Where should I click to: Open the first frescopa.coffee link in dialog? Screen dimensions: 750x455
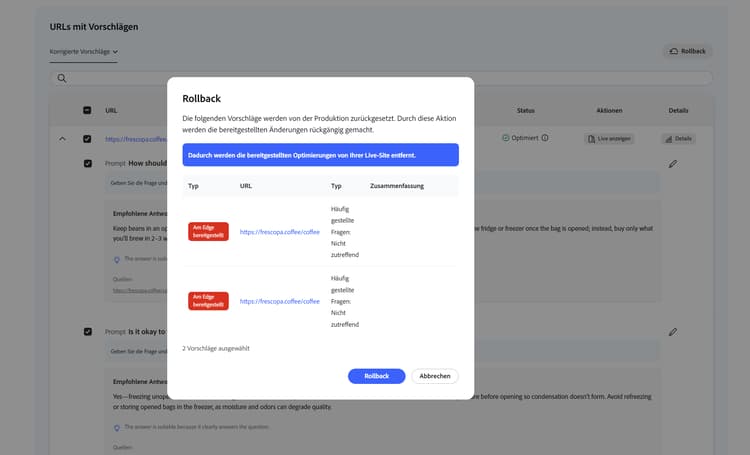pyautogui.click(x=279, y=232)
